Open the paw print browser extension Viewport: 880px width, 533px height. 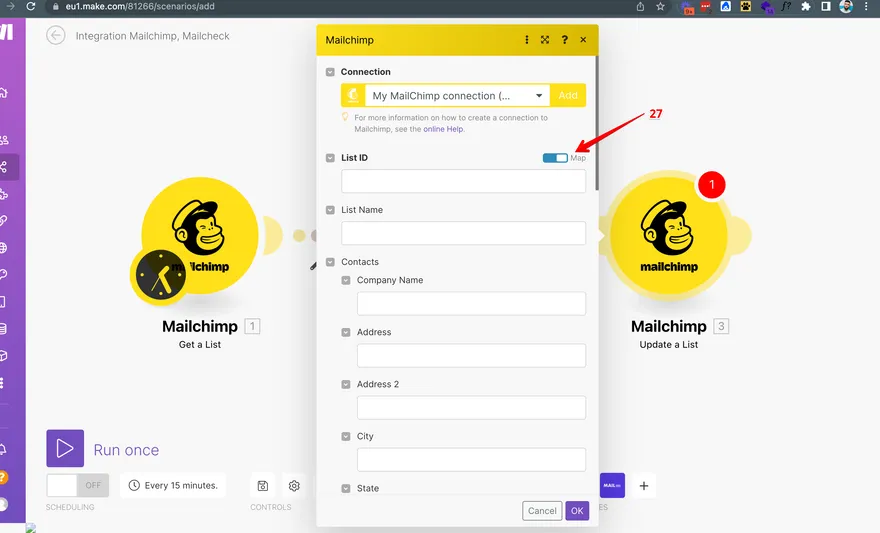[x=746, y=6]
